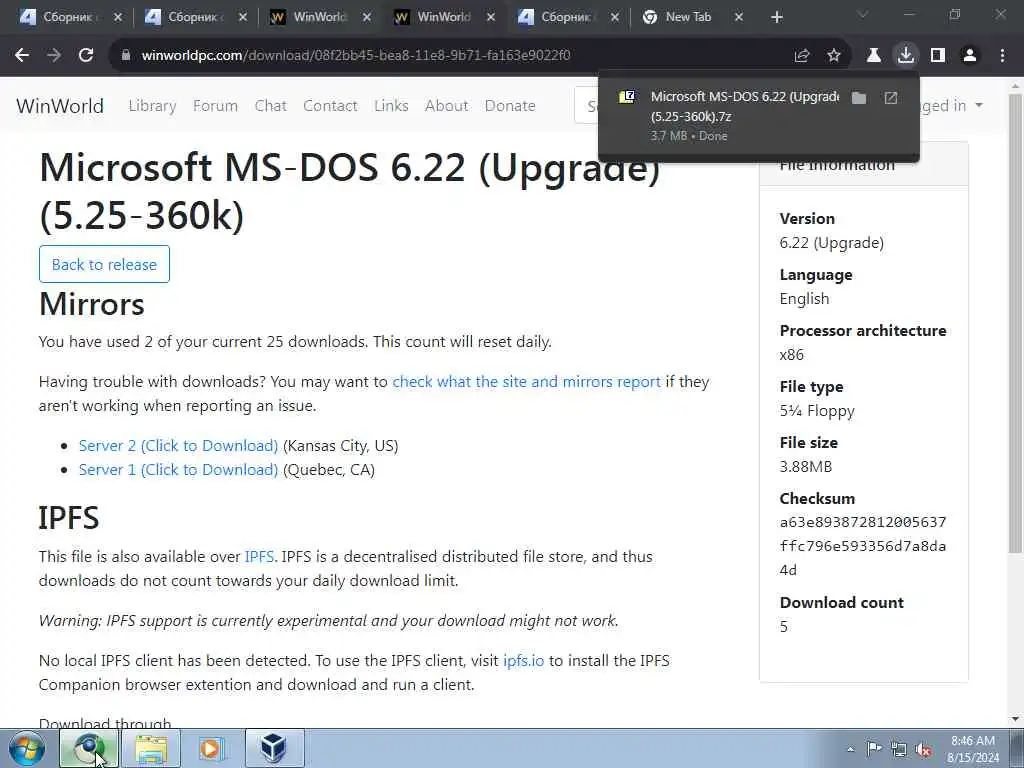
Task: Share this page via address bar icon
Action: 802,56
